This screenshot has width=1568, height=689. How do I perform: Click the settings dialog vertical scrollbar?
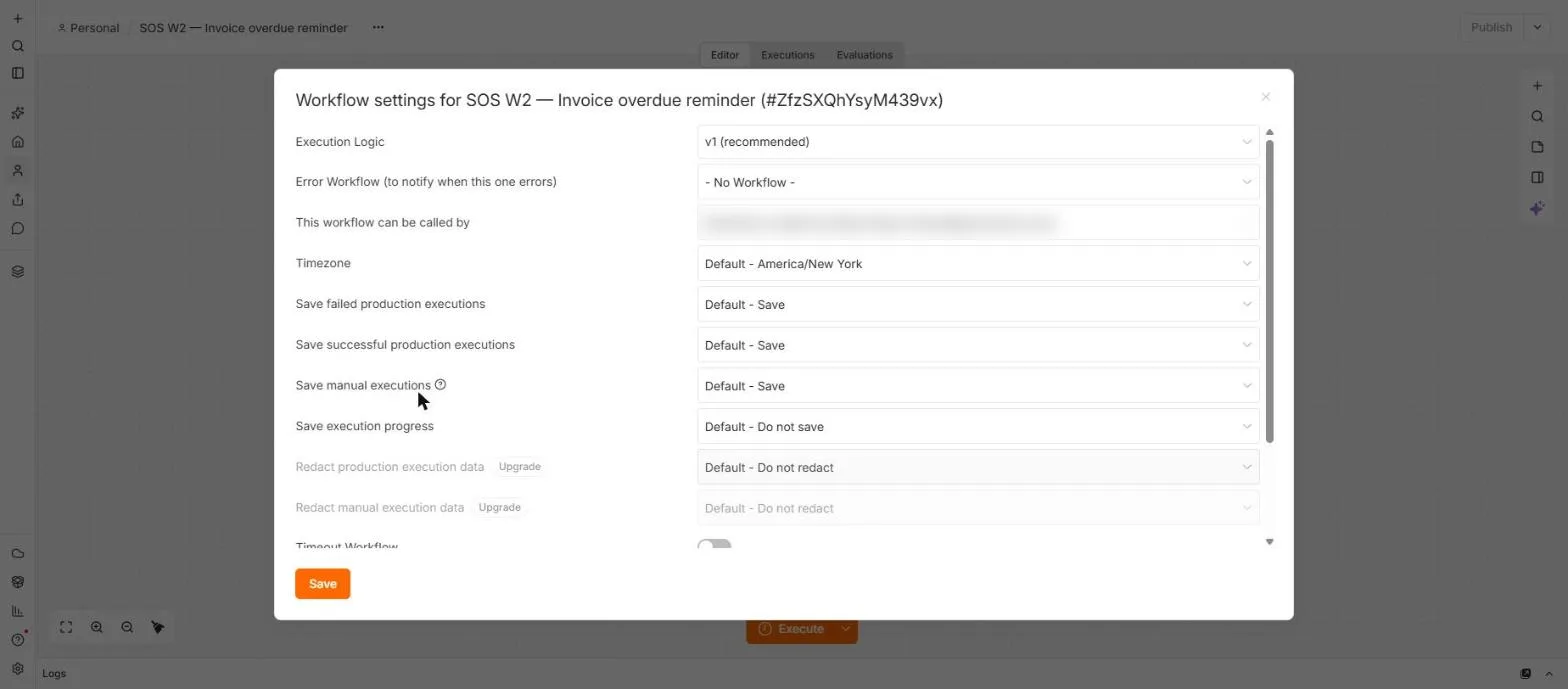(x=1270, y=291)
